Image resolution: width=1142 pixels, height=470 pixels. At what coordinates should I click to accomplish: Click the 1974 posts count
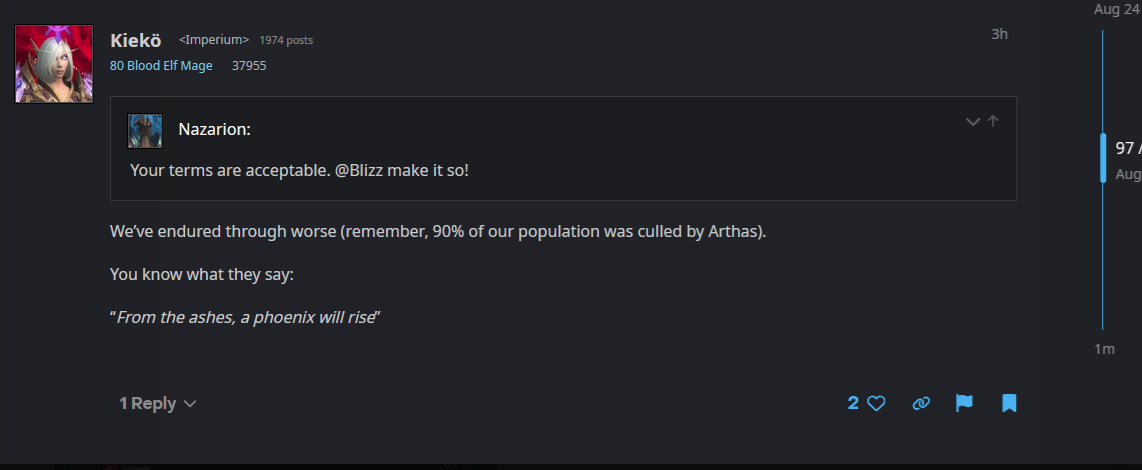(x=286, y=40)
